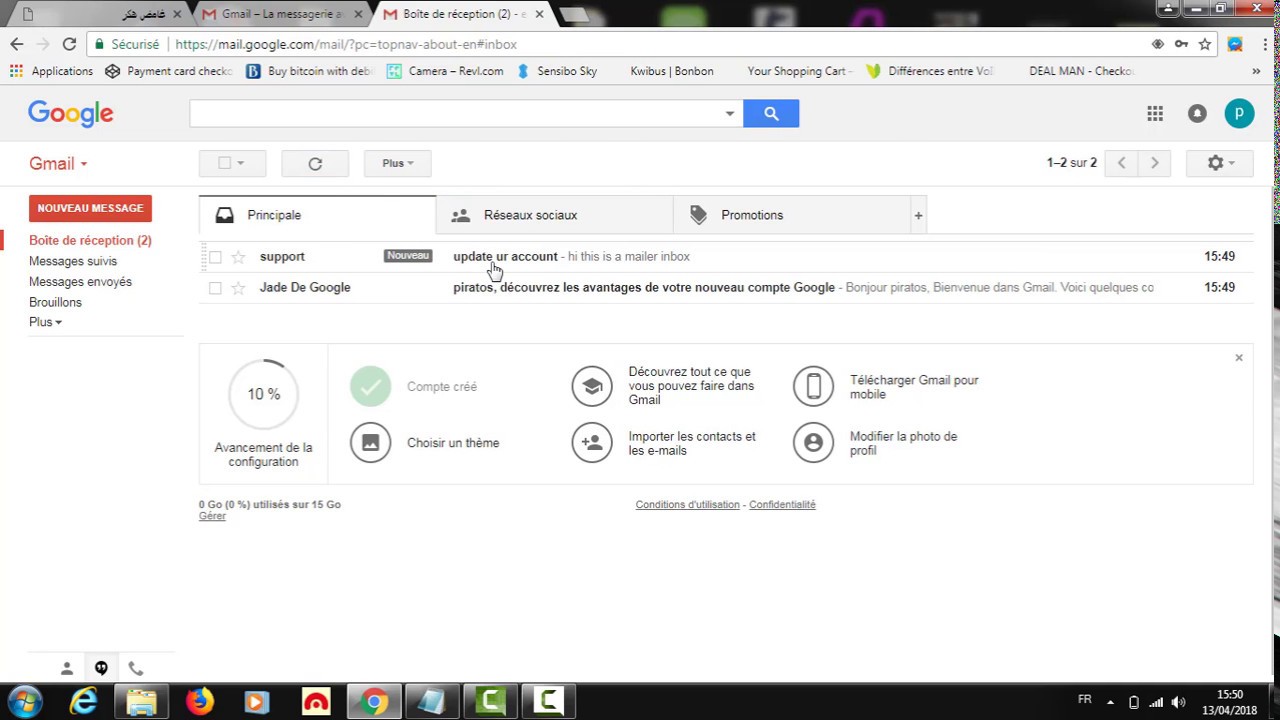Click the import contacts icon

[592, 443]
